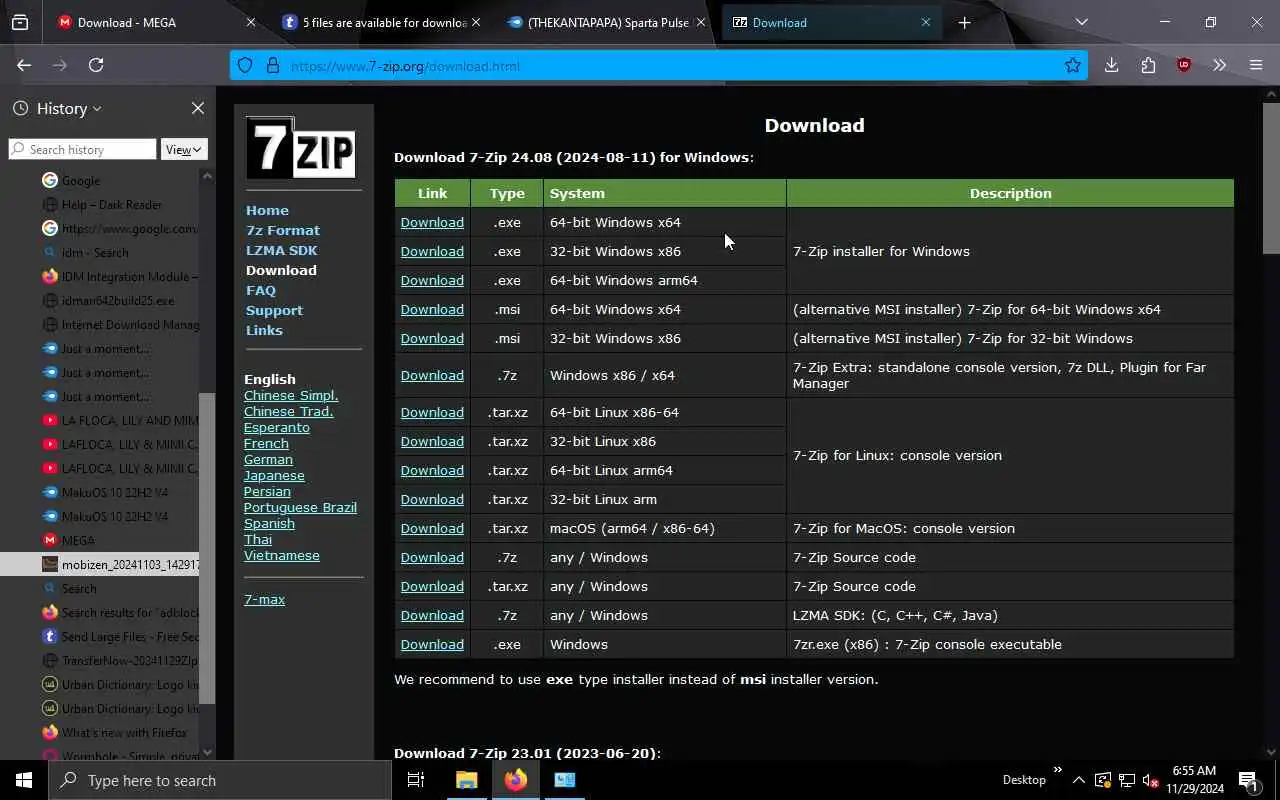Image resolution: width=1280 pixels, height=800 pixels.
Task: Open File Explorer from taskbar
Action: coord(466,780)
